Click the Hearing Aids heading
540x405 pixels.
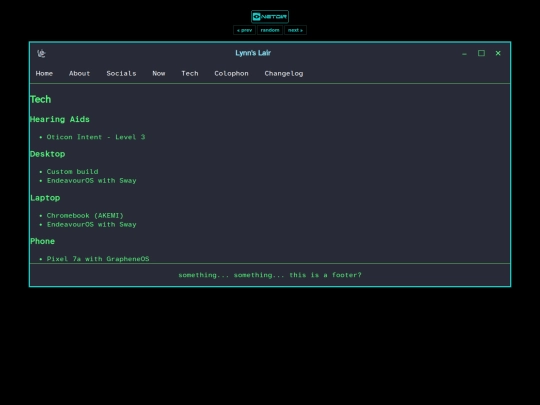[x=60, y=119]
